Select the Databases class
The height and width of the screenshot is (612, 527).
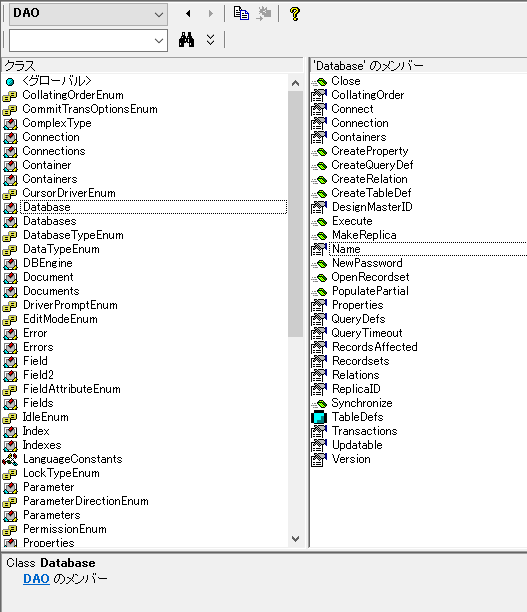(x=50, y=221)
